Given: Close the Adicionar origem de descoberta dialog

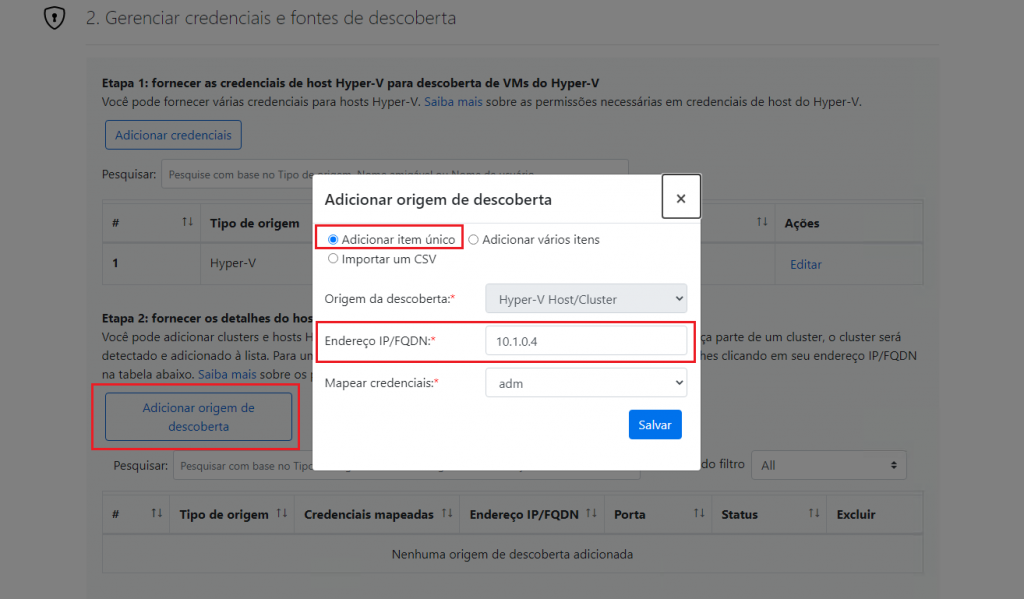Looking at the screenshot, I should (680, 198).
